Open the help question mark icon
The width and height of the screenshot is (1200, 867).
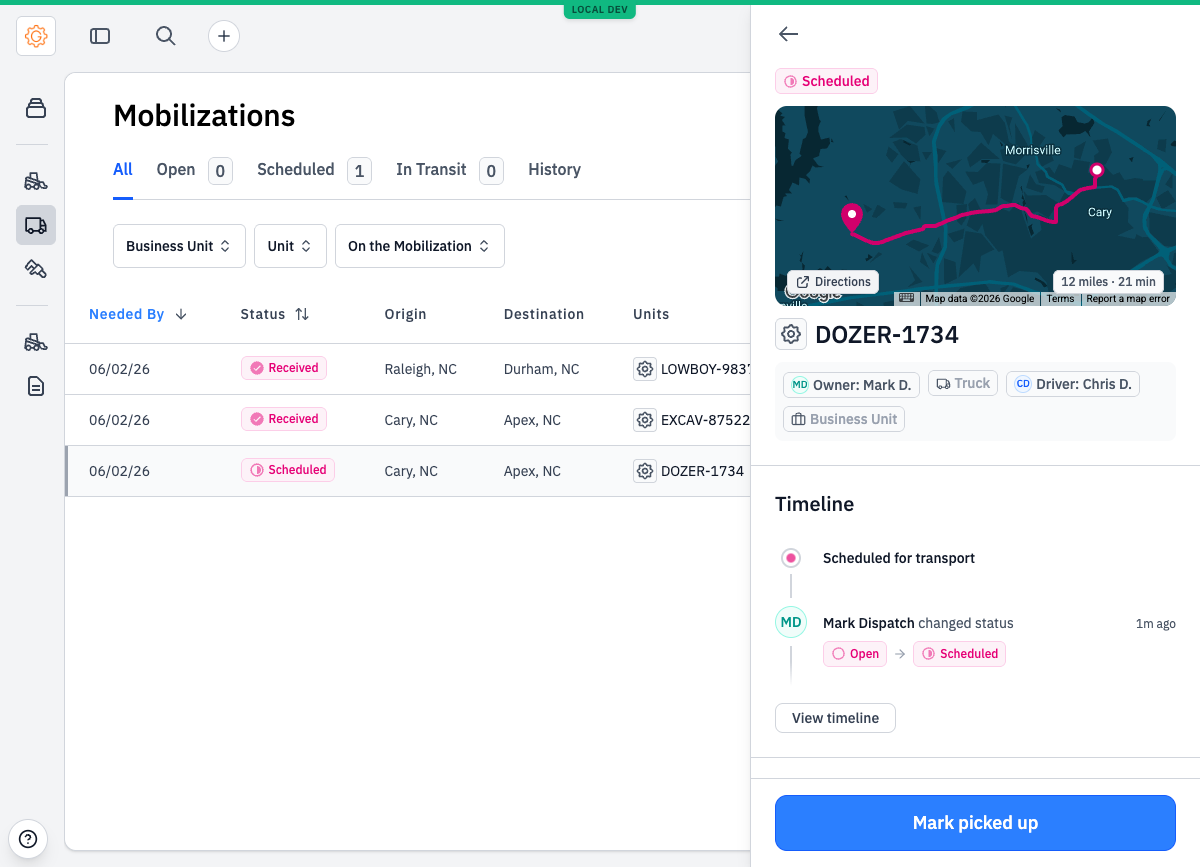28,839
